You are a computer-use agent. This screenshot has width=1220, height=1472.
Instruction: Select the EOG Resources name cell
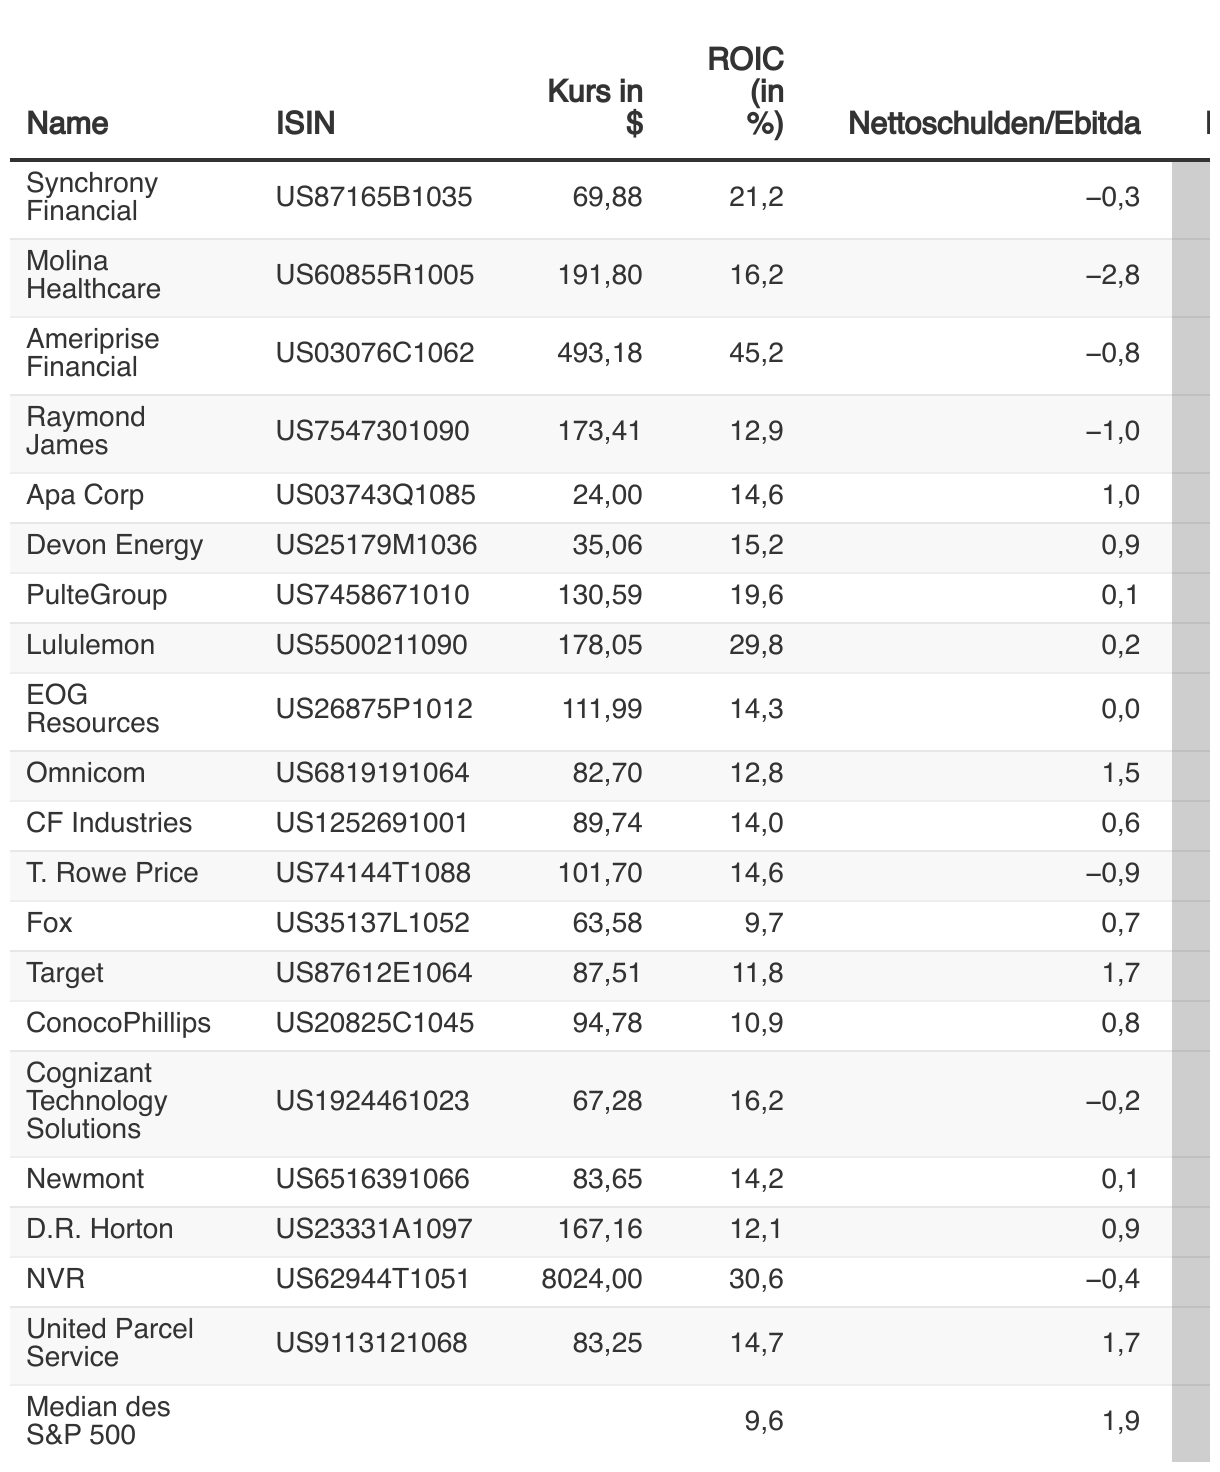[92, 709]
